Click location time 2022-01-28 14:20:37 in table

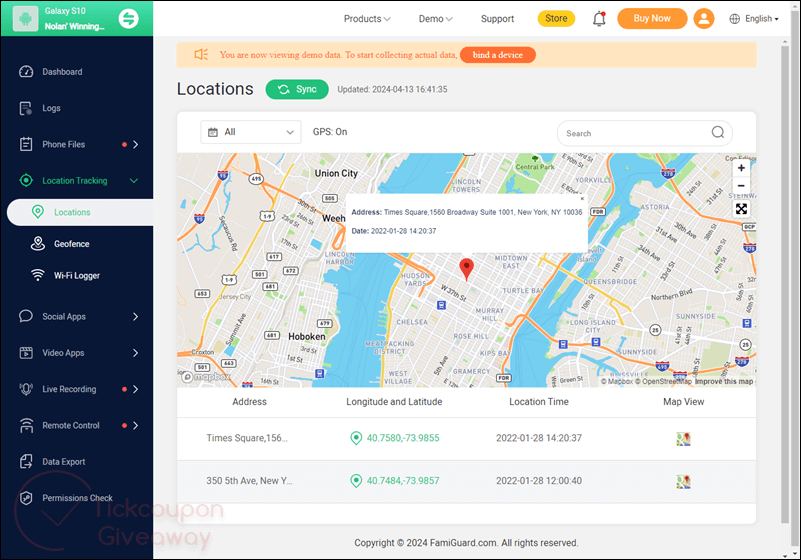point(539,438)
